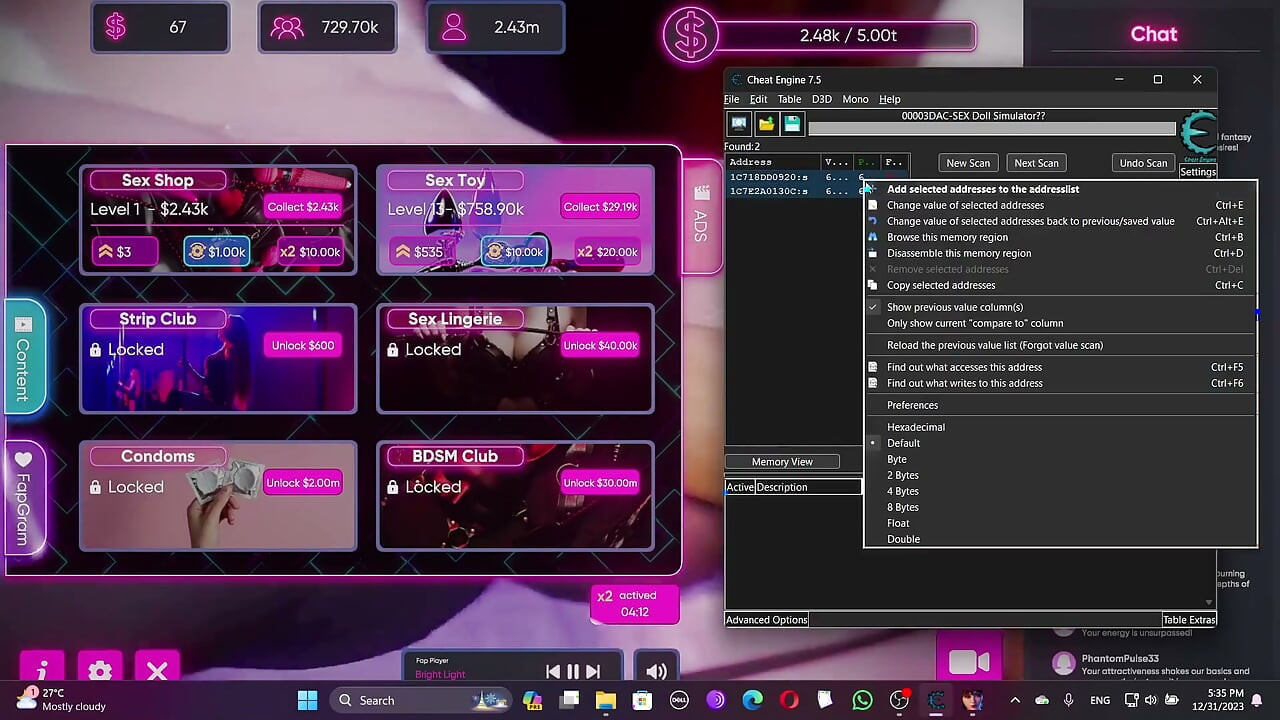Collect $2.43k from Sex Shop
The height and width of the screenshot is (720, 1280).
coord(303,207)
